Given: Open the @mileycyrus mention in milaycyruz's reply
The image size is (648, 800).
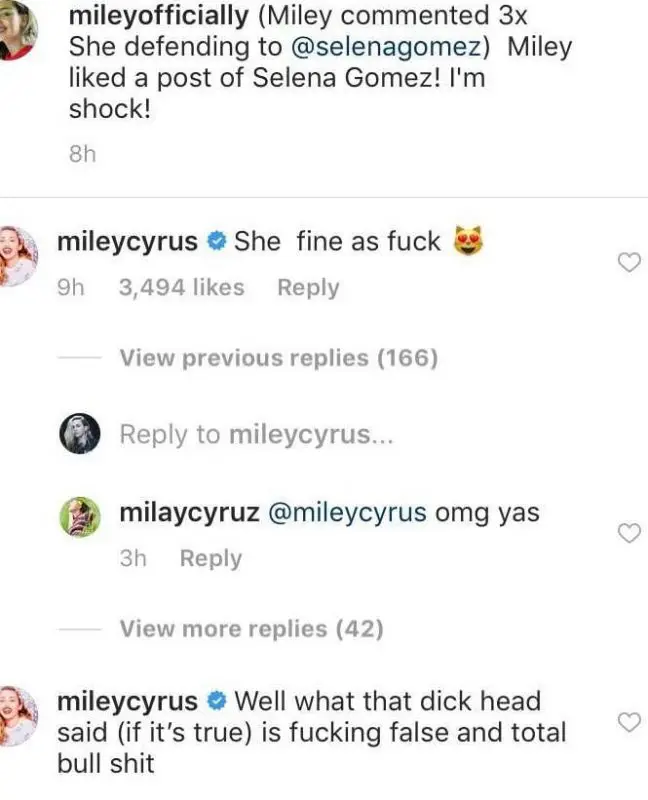Looking at the screenshot, I should click(346, 513).
